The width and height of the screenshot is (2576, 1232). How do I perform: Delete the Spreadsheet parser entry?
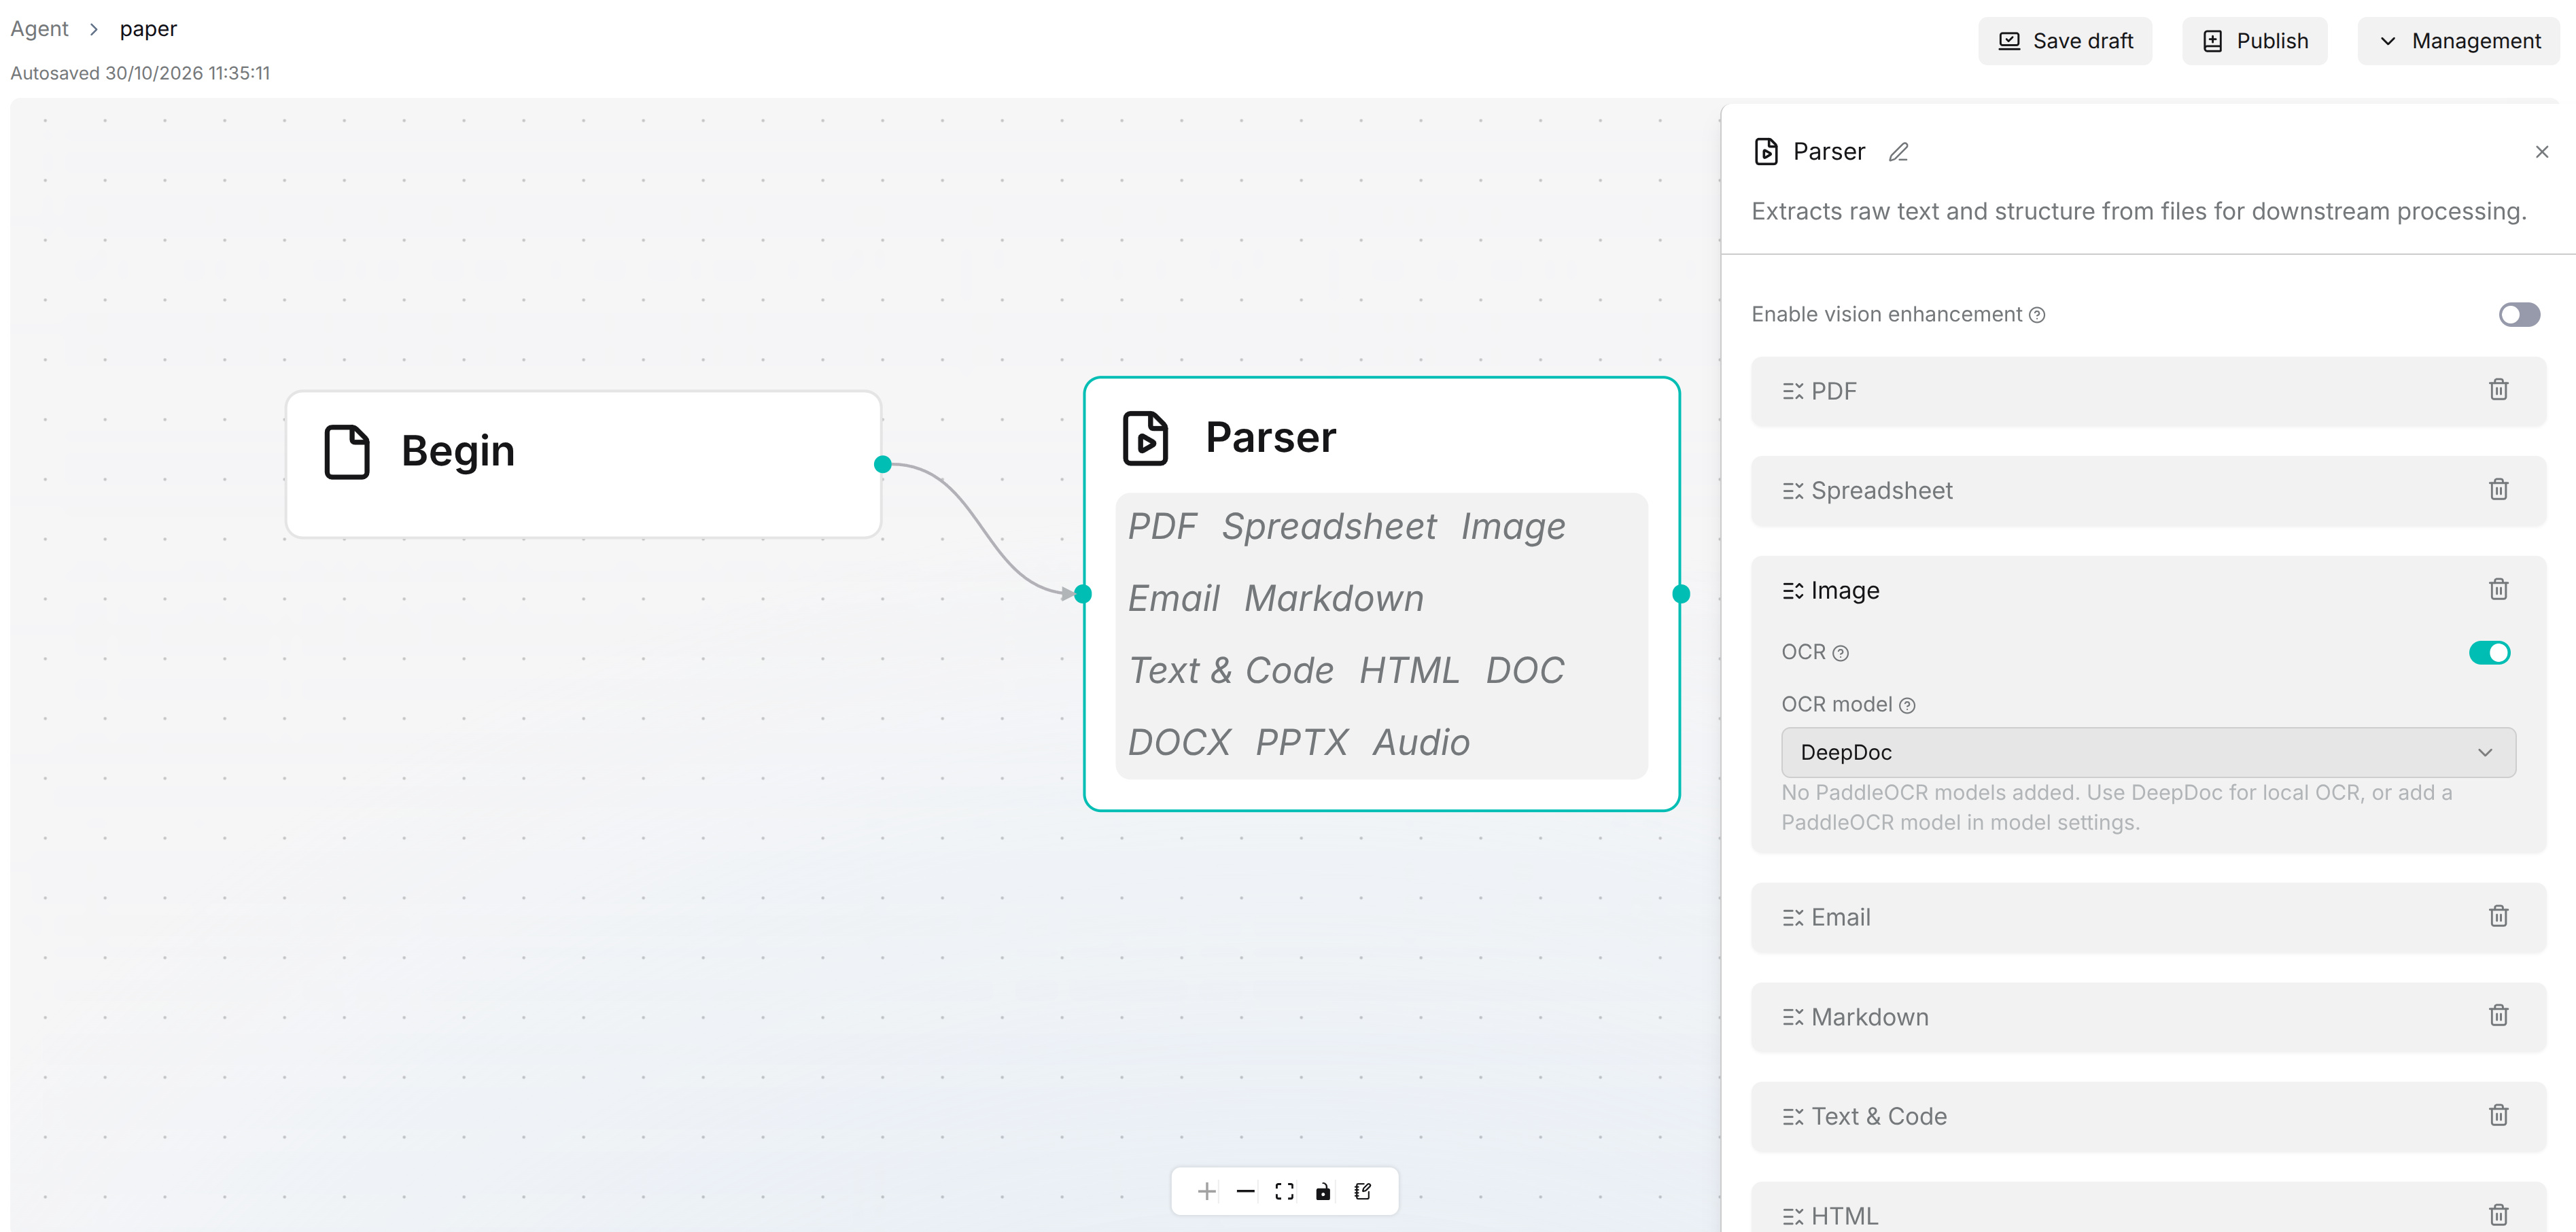[x=2498, y=490]
